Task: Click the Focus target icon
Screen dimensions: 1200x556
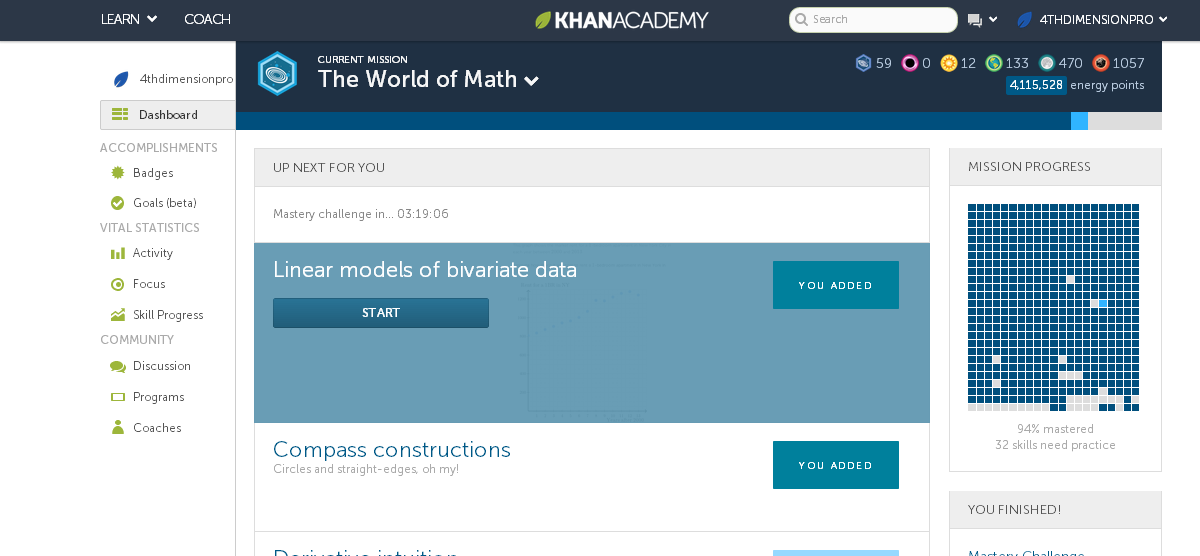Action: (118, 285)
